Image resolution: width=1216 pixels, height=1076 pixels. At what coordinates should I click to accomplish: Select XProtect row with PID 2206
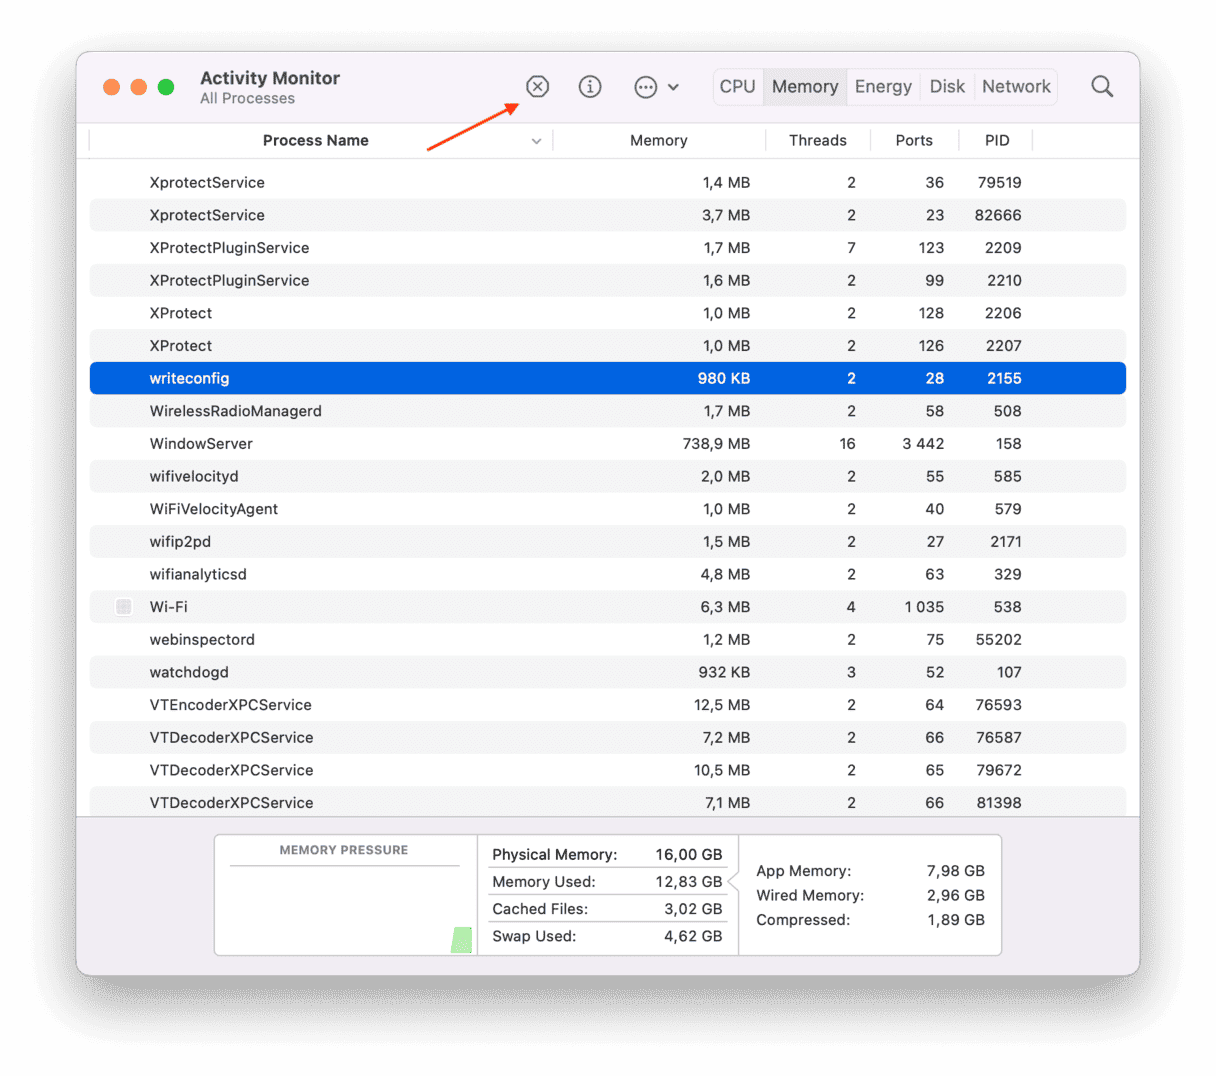click(x=608, y=313)
